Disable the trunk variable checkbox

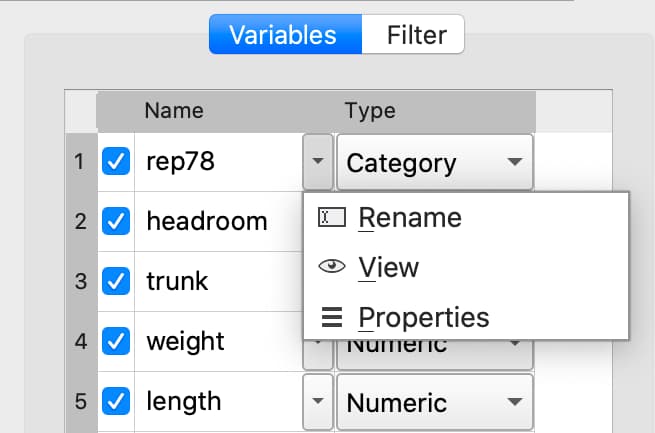[117, 282]
